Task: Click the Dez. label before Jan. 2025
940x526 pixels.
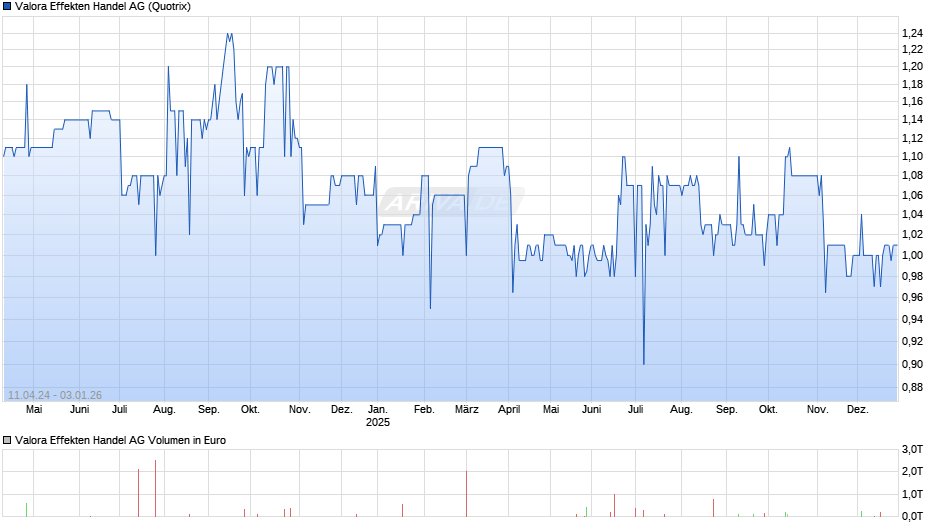Action: [x=342, y=410]
